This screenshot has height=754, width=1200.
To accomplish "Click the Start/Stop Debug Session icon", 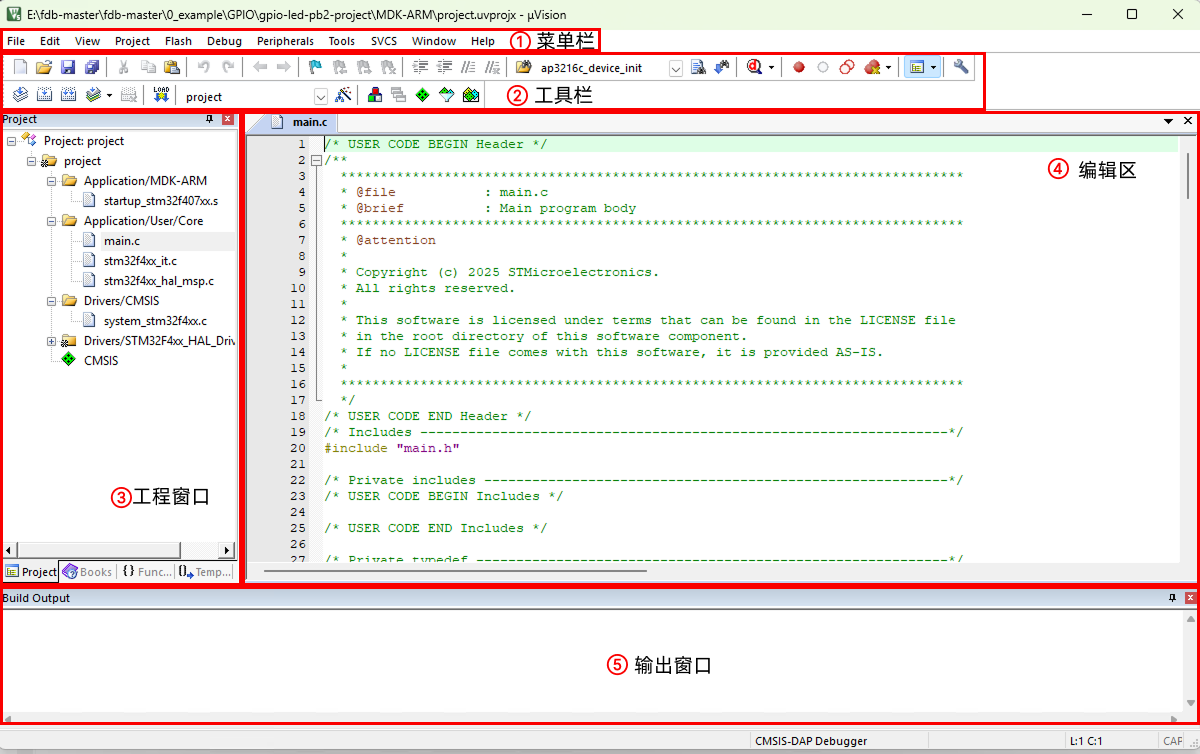I will tap(754, 67).
